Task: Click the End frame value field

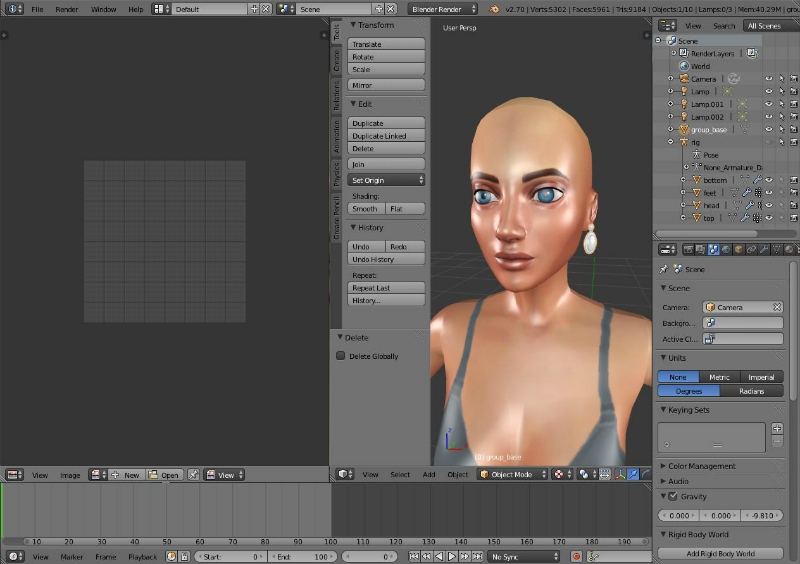Action: pos(303,556)
